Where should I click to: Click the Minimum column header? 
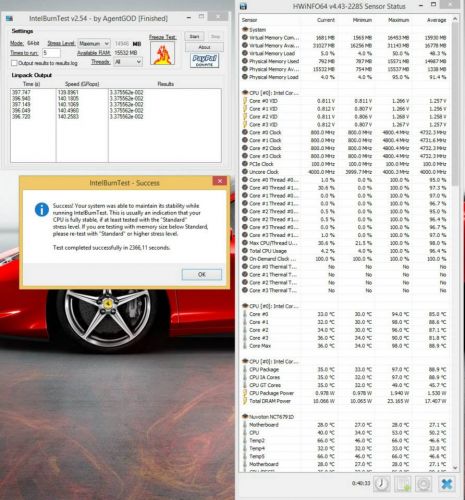[x=362, y=20]
